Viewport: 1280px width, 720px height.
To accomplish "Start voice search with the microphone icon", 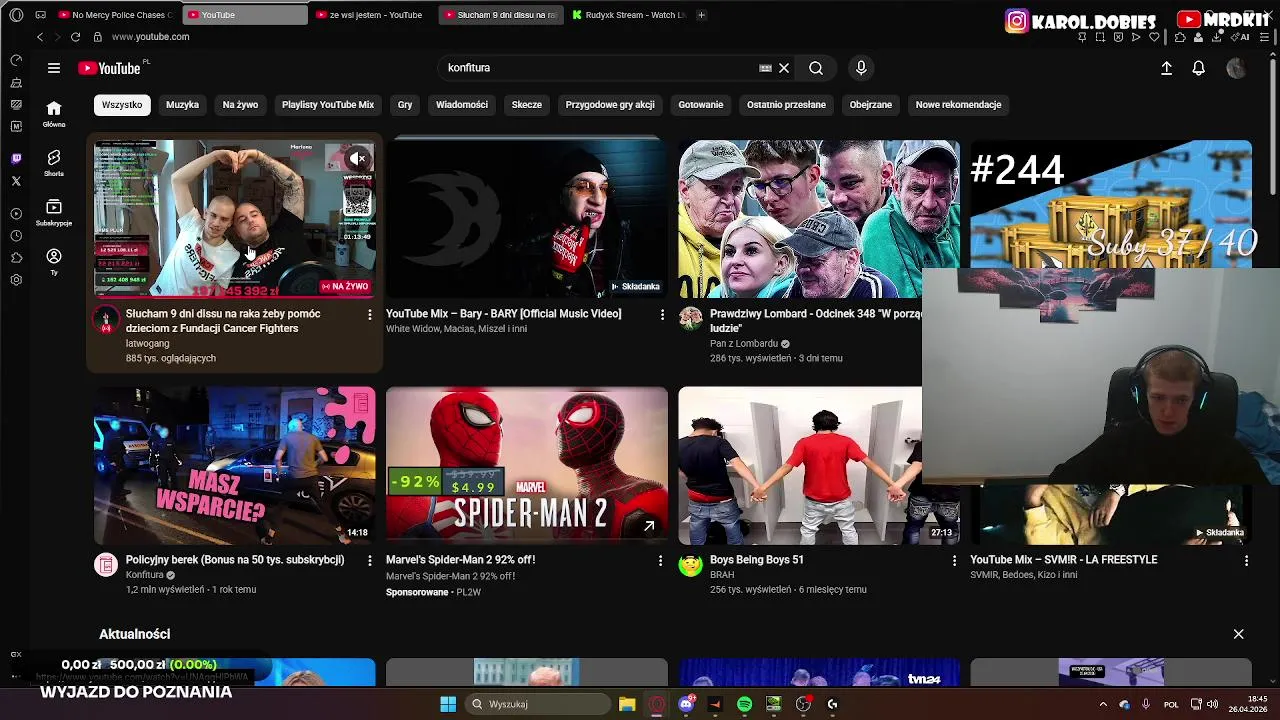I will 861,68.
